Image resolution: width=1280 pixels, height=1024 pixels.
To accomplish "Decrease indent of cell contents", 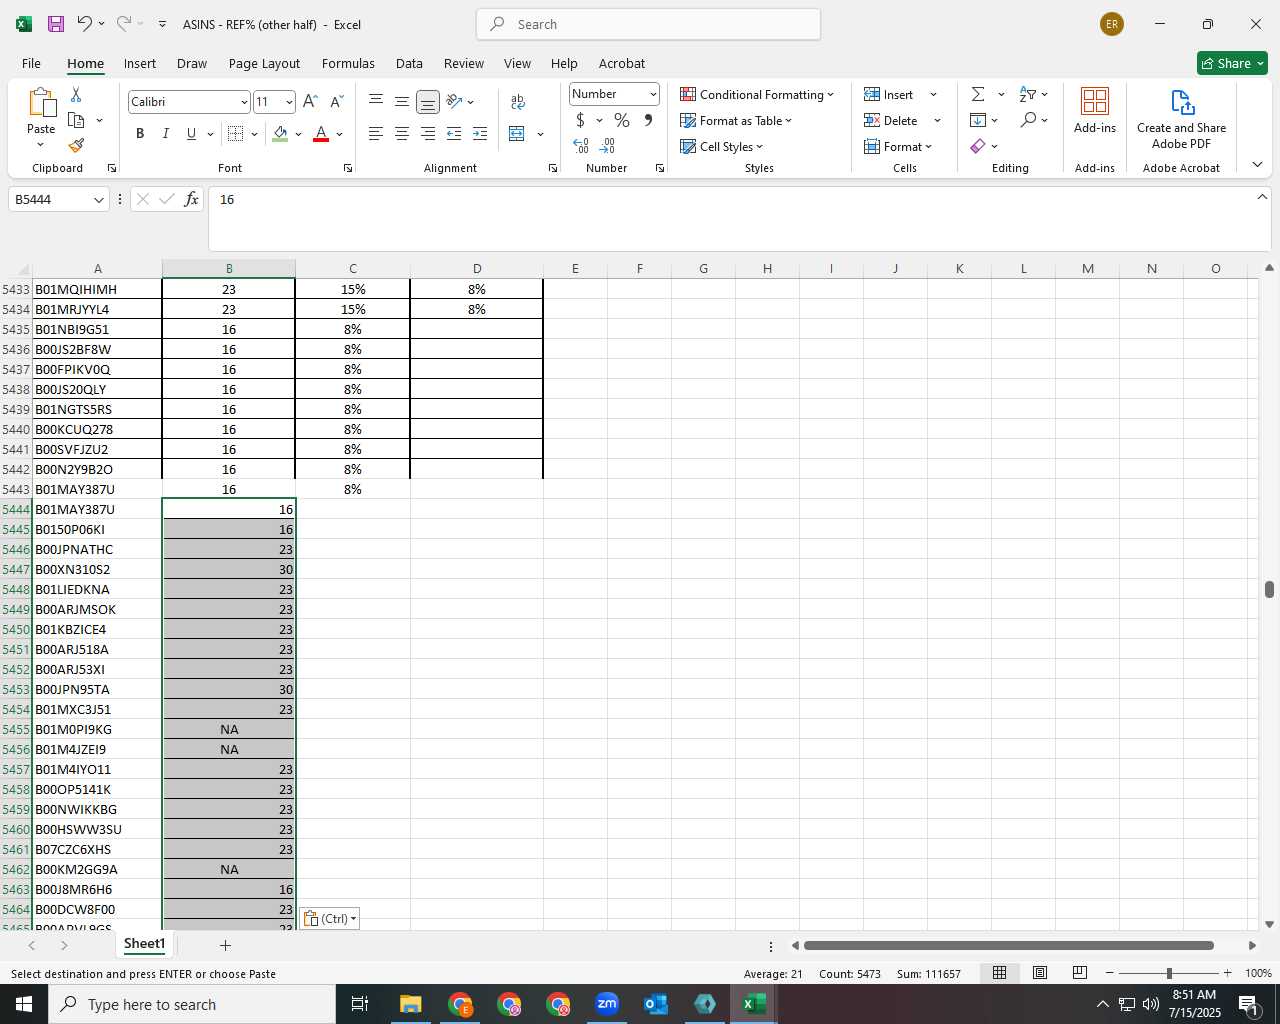I will click(x=454, y=134).
